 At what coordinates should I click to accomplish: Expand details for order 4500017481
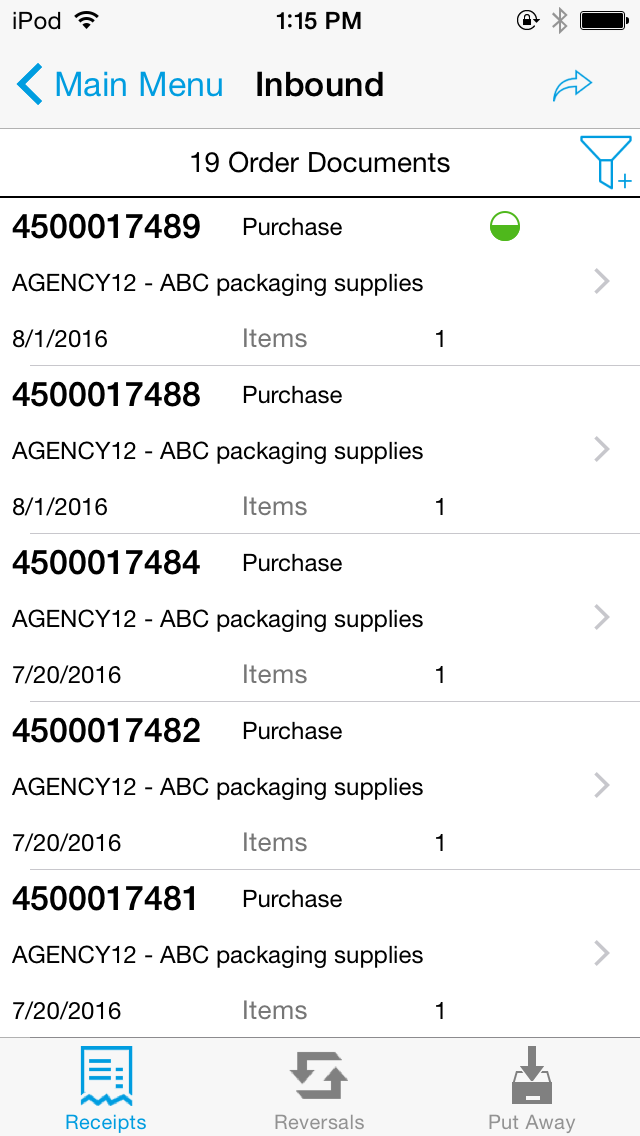[x=601, y=953]
